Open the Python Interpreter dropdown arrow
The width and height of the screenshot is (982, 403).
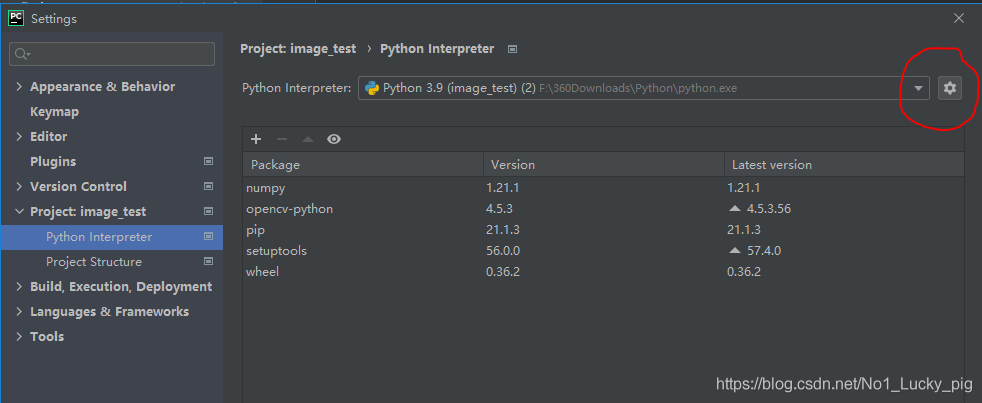[x=918, y=88]
